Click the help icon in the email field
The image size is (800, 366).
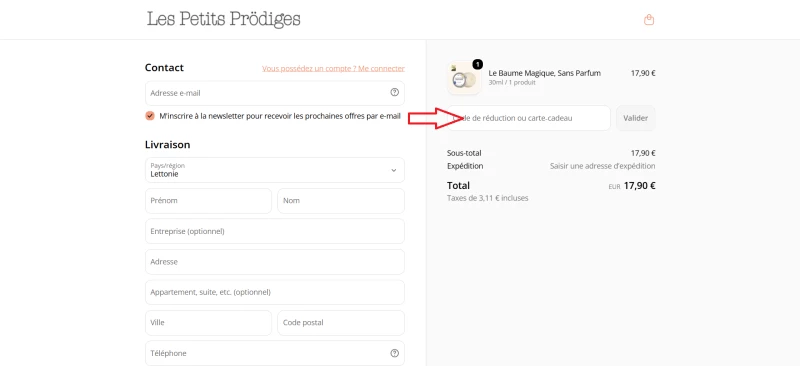[394, 93]
